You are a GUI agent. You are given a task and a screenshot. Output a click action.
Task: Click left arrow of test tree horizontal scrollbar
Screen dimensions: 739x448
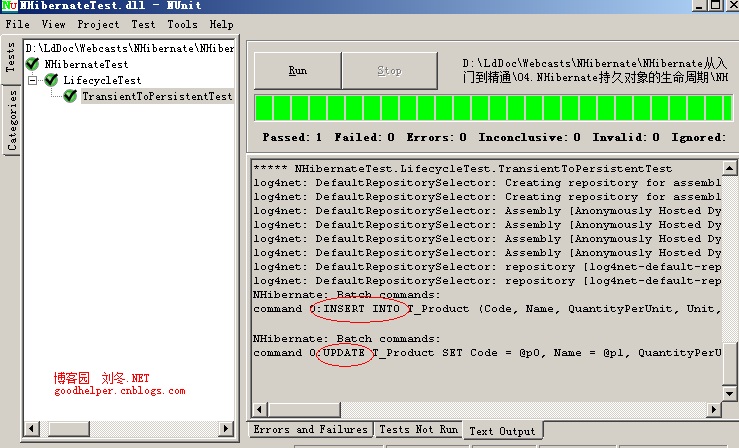coord(32,428)
